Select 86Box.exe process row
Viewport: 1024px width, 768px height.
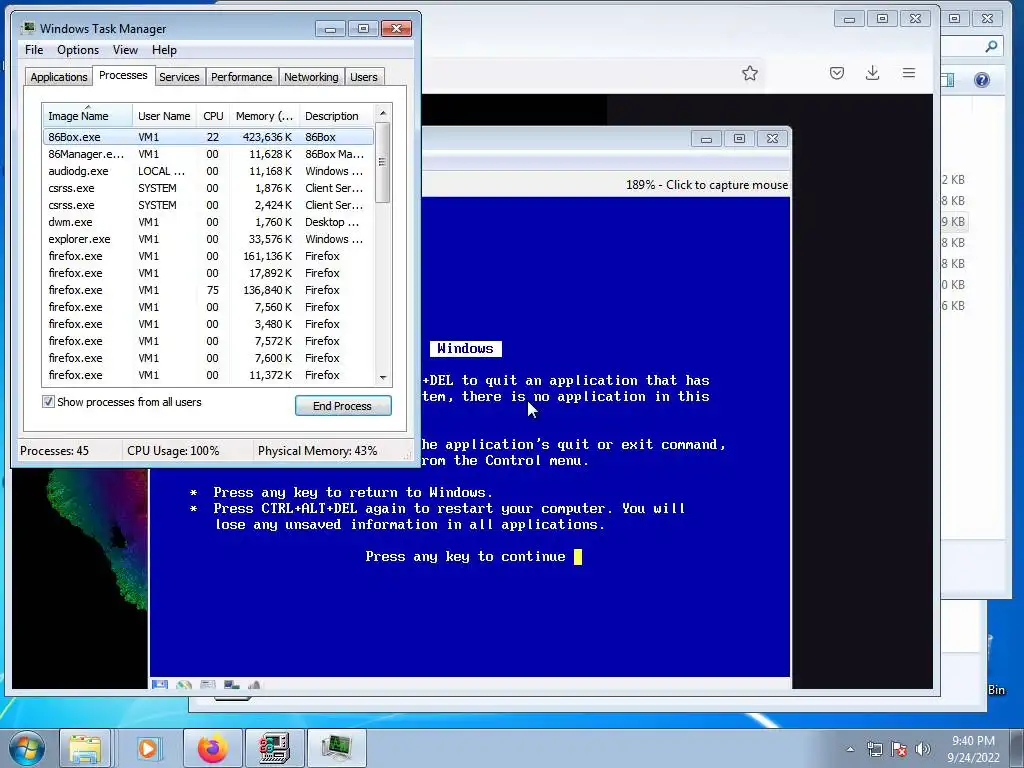208,137
